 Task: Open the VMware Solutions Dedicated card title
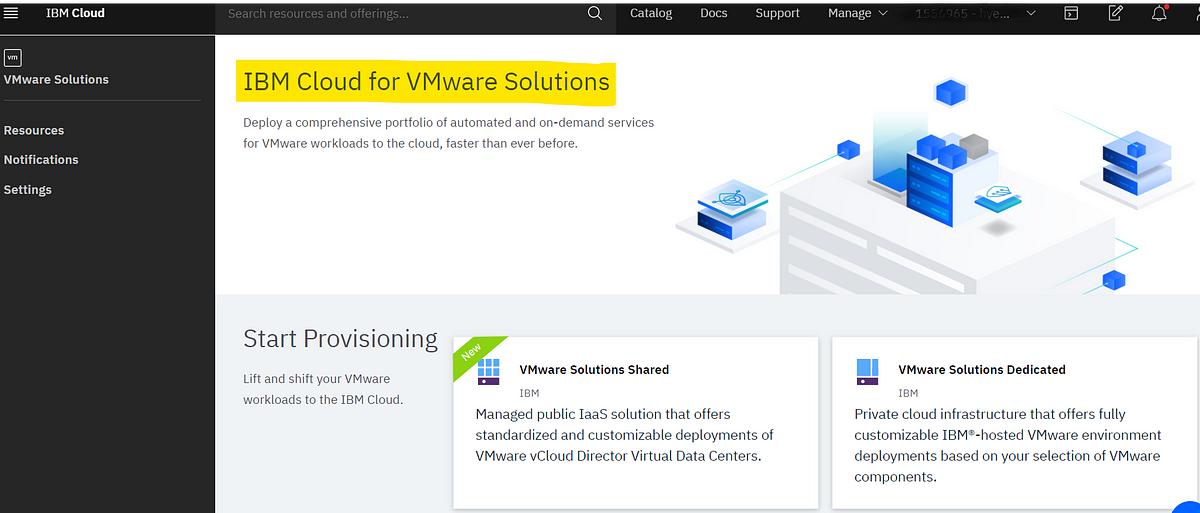pyautogui.click(x=982, y=370)
